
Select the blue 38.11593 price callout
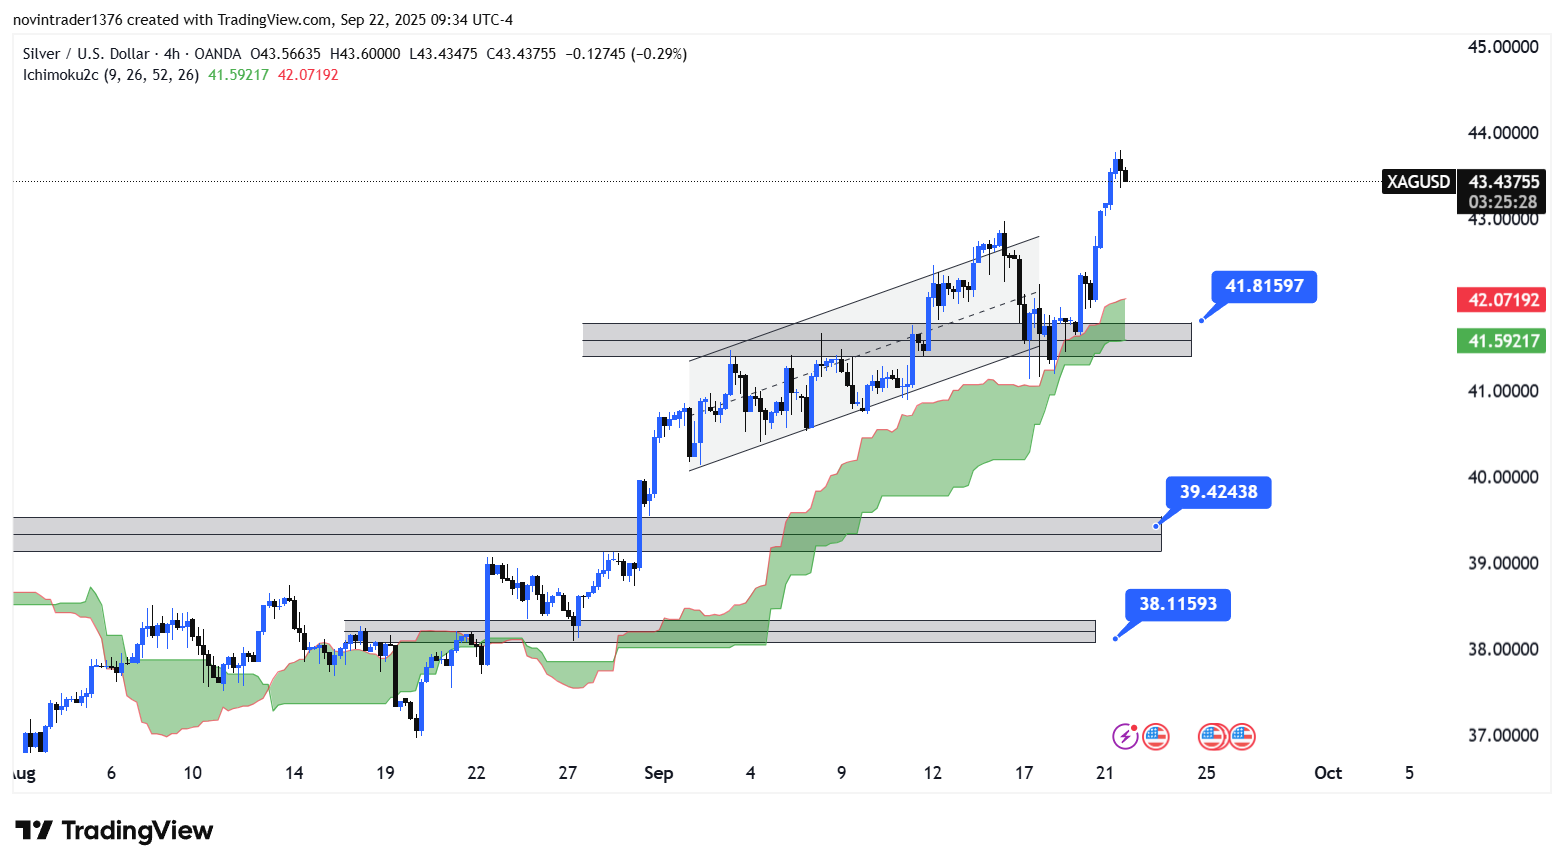[x=1178, y=604]
